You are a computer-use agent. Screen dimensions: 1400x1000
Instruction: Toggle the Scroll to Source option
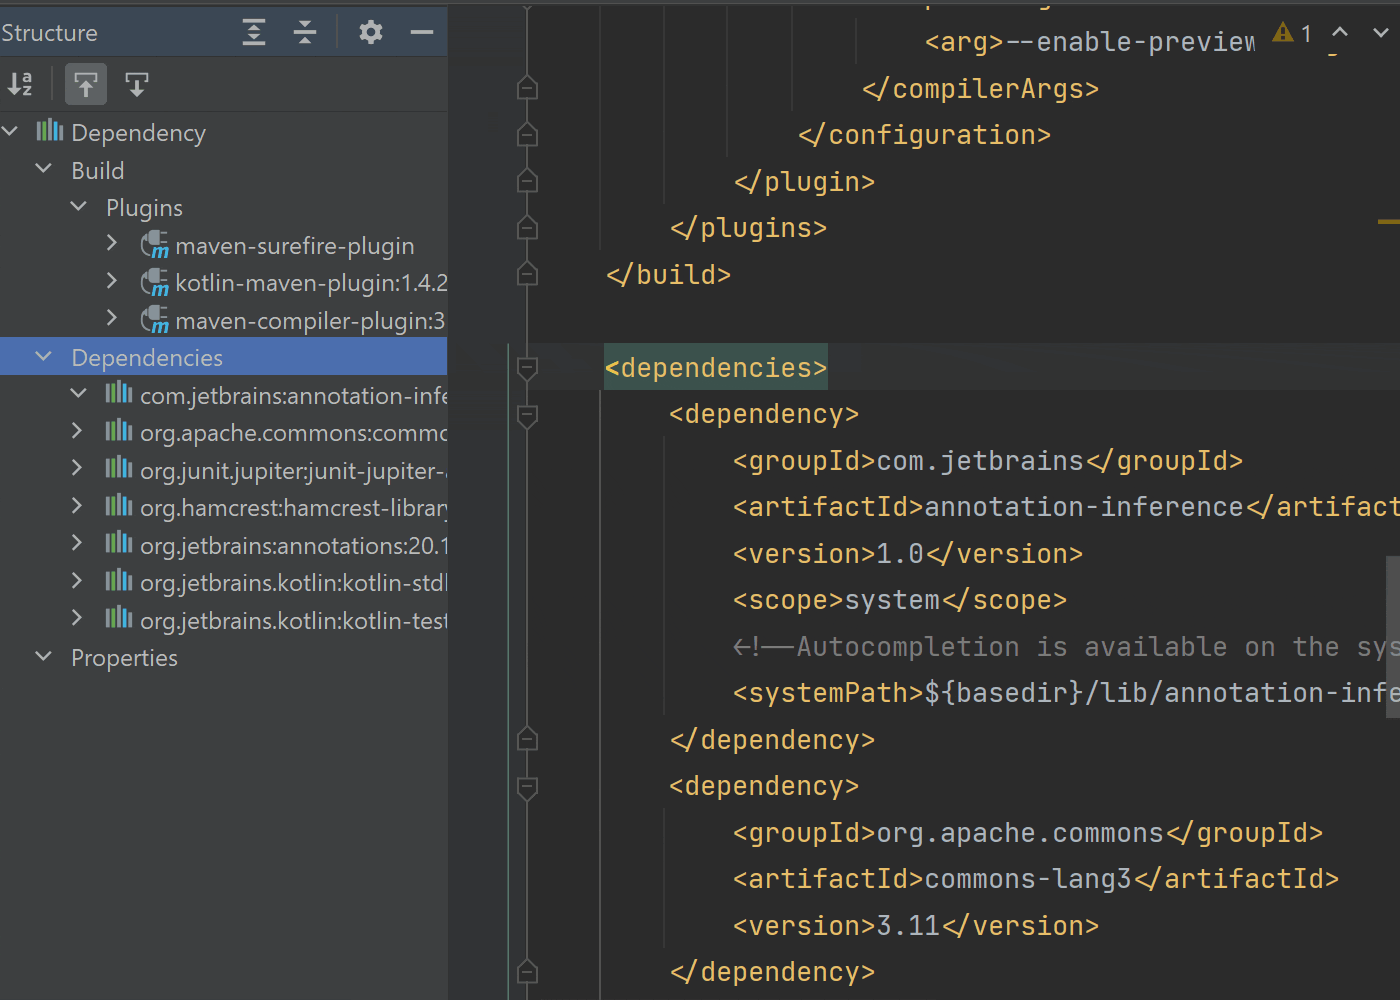pos(136,84)
